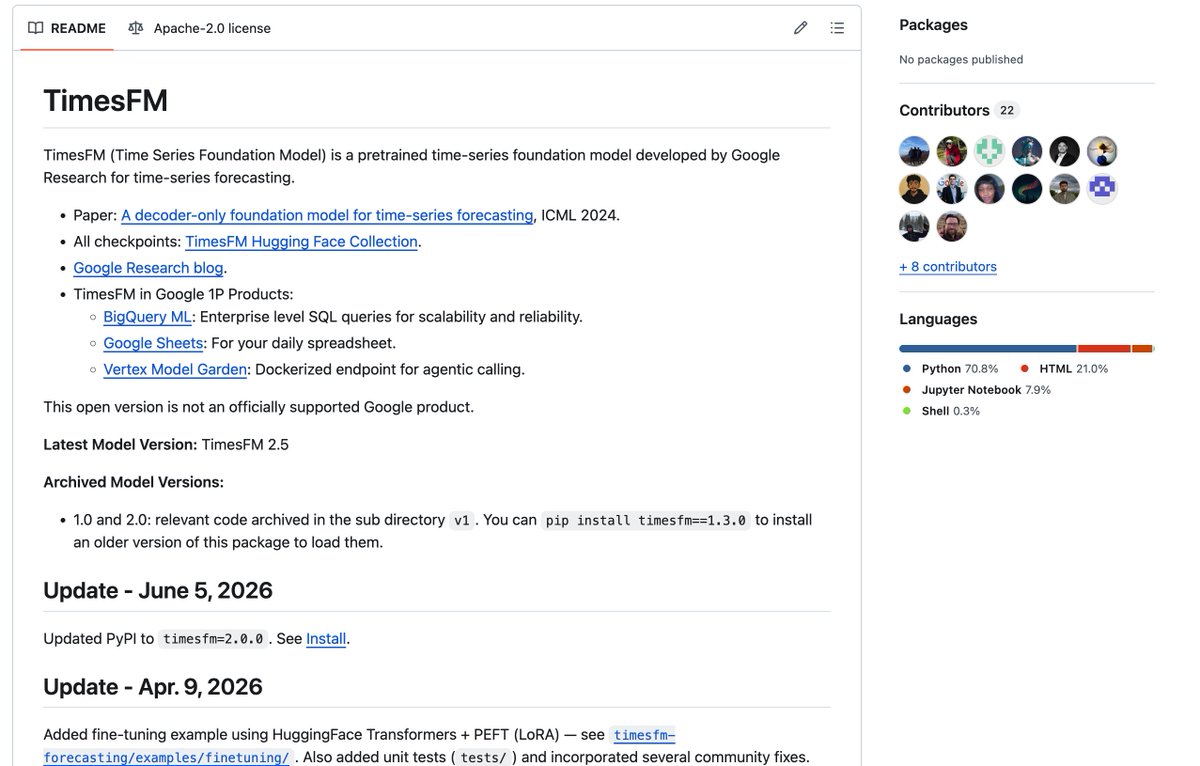
Task: Click the red HTML language dot
Action: [x=1025, y=369]
